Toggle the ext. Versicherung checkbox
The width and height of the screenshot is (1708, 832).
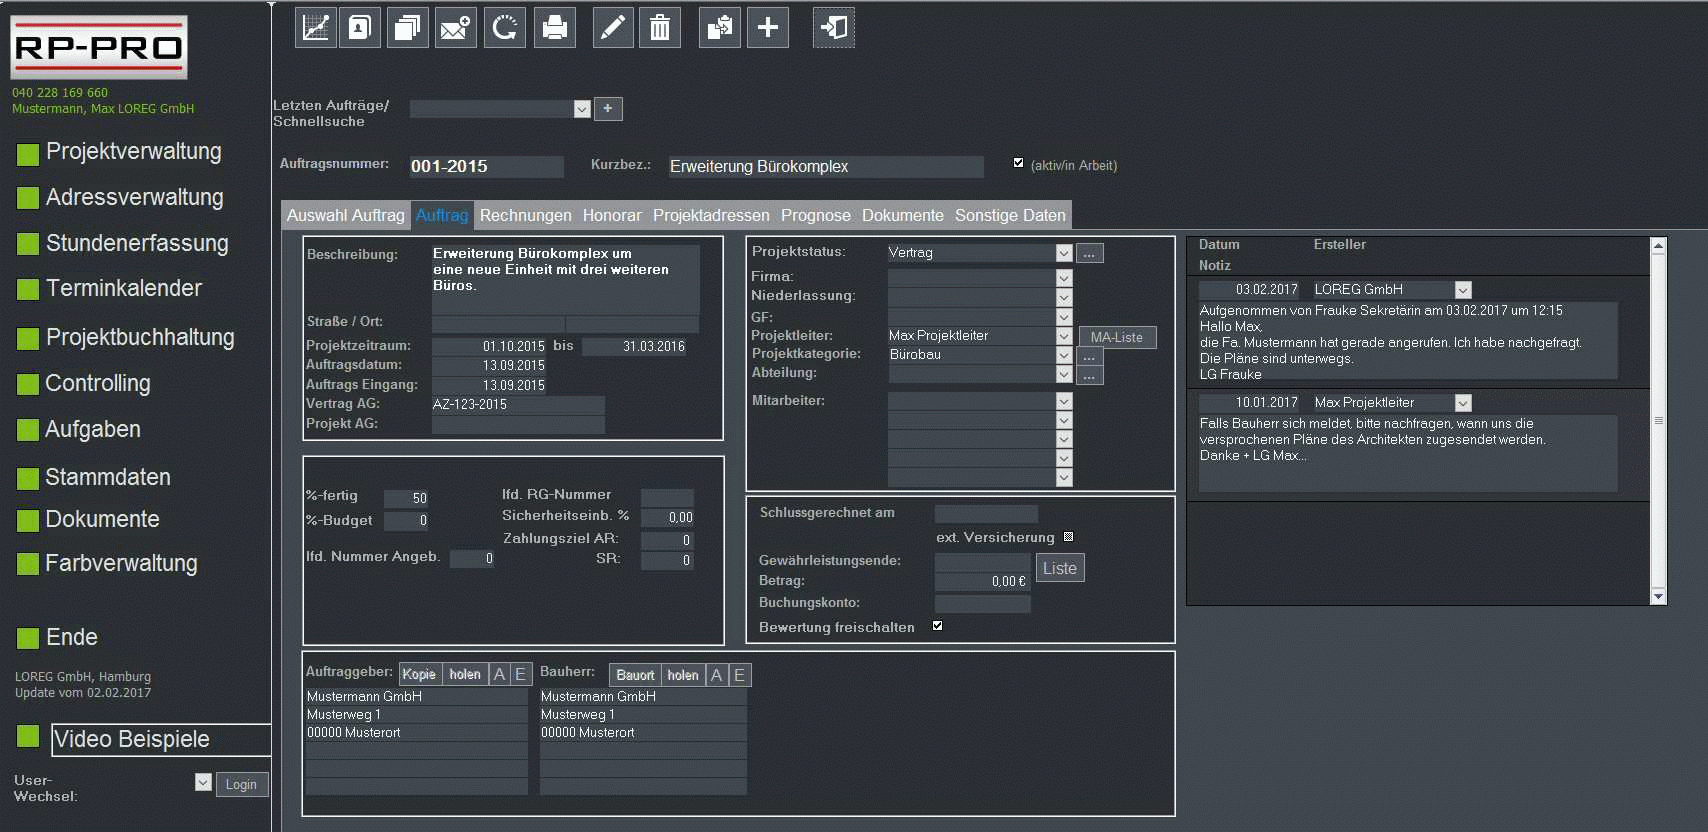pyautogui.click(x=1068, y=537)
